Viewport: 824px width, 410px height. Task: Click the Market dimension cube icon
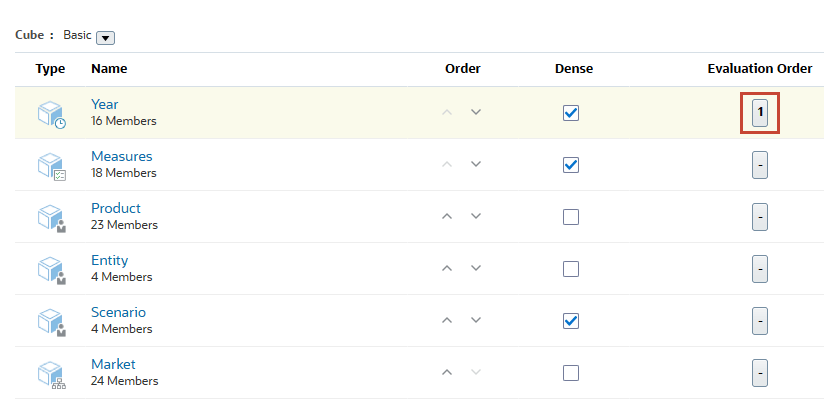[x=51, y=373]
